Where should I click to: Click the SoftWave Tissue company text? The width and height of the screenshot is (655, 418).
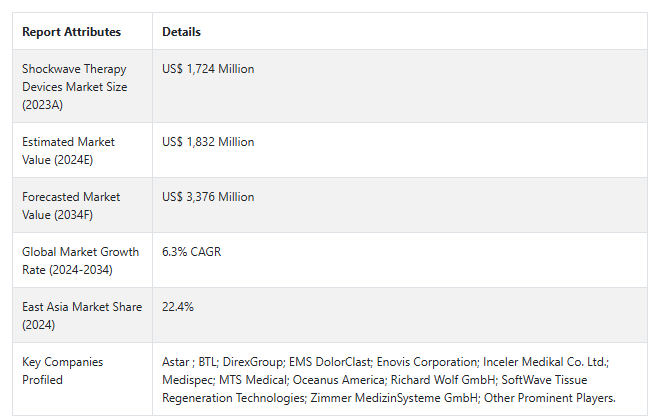click(544, 380)
